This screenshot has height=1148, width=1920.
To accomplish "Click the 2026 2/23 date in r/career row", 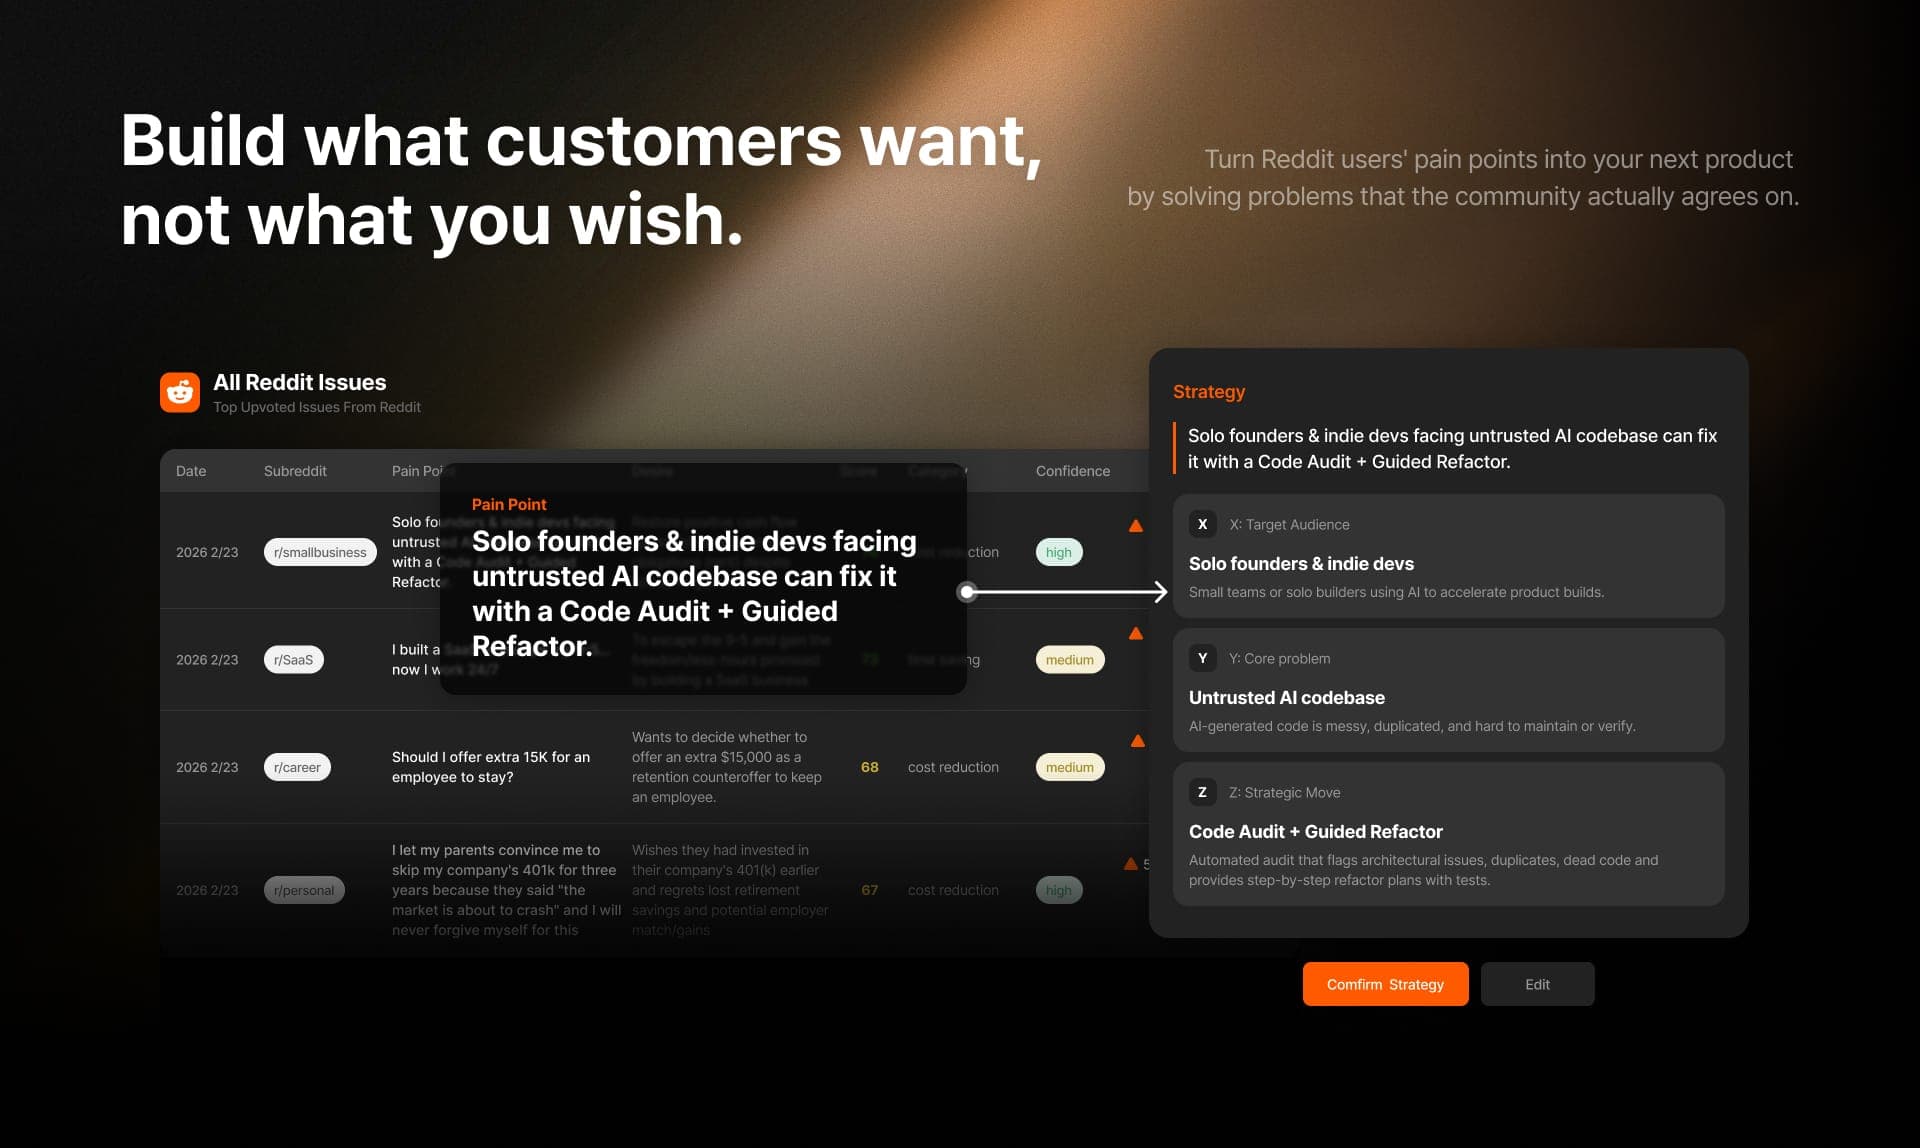I will pos(207,767).
